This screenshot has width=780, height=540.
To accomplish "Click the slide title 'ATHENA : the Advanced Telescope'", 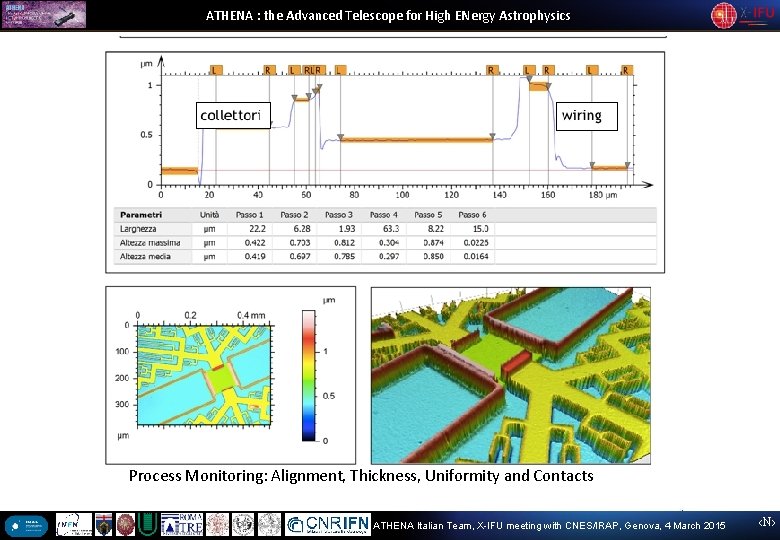I will tap(388, 15).
